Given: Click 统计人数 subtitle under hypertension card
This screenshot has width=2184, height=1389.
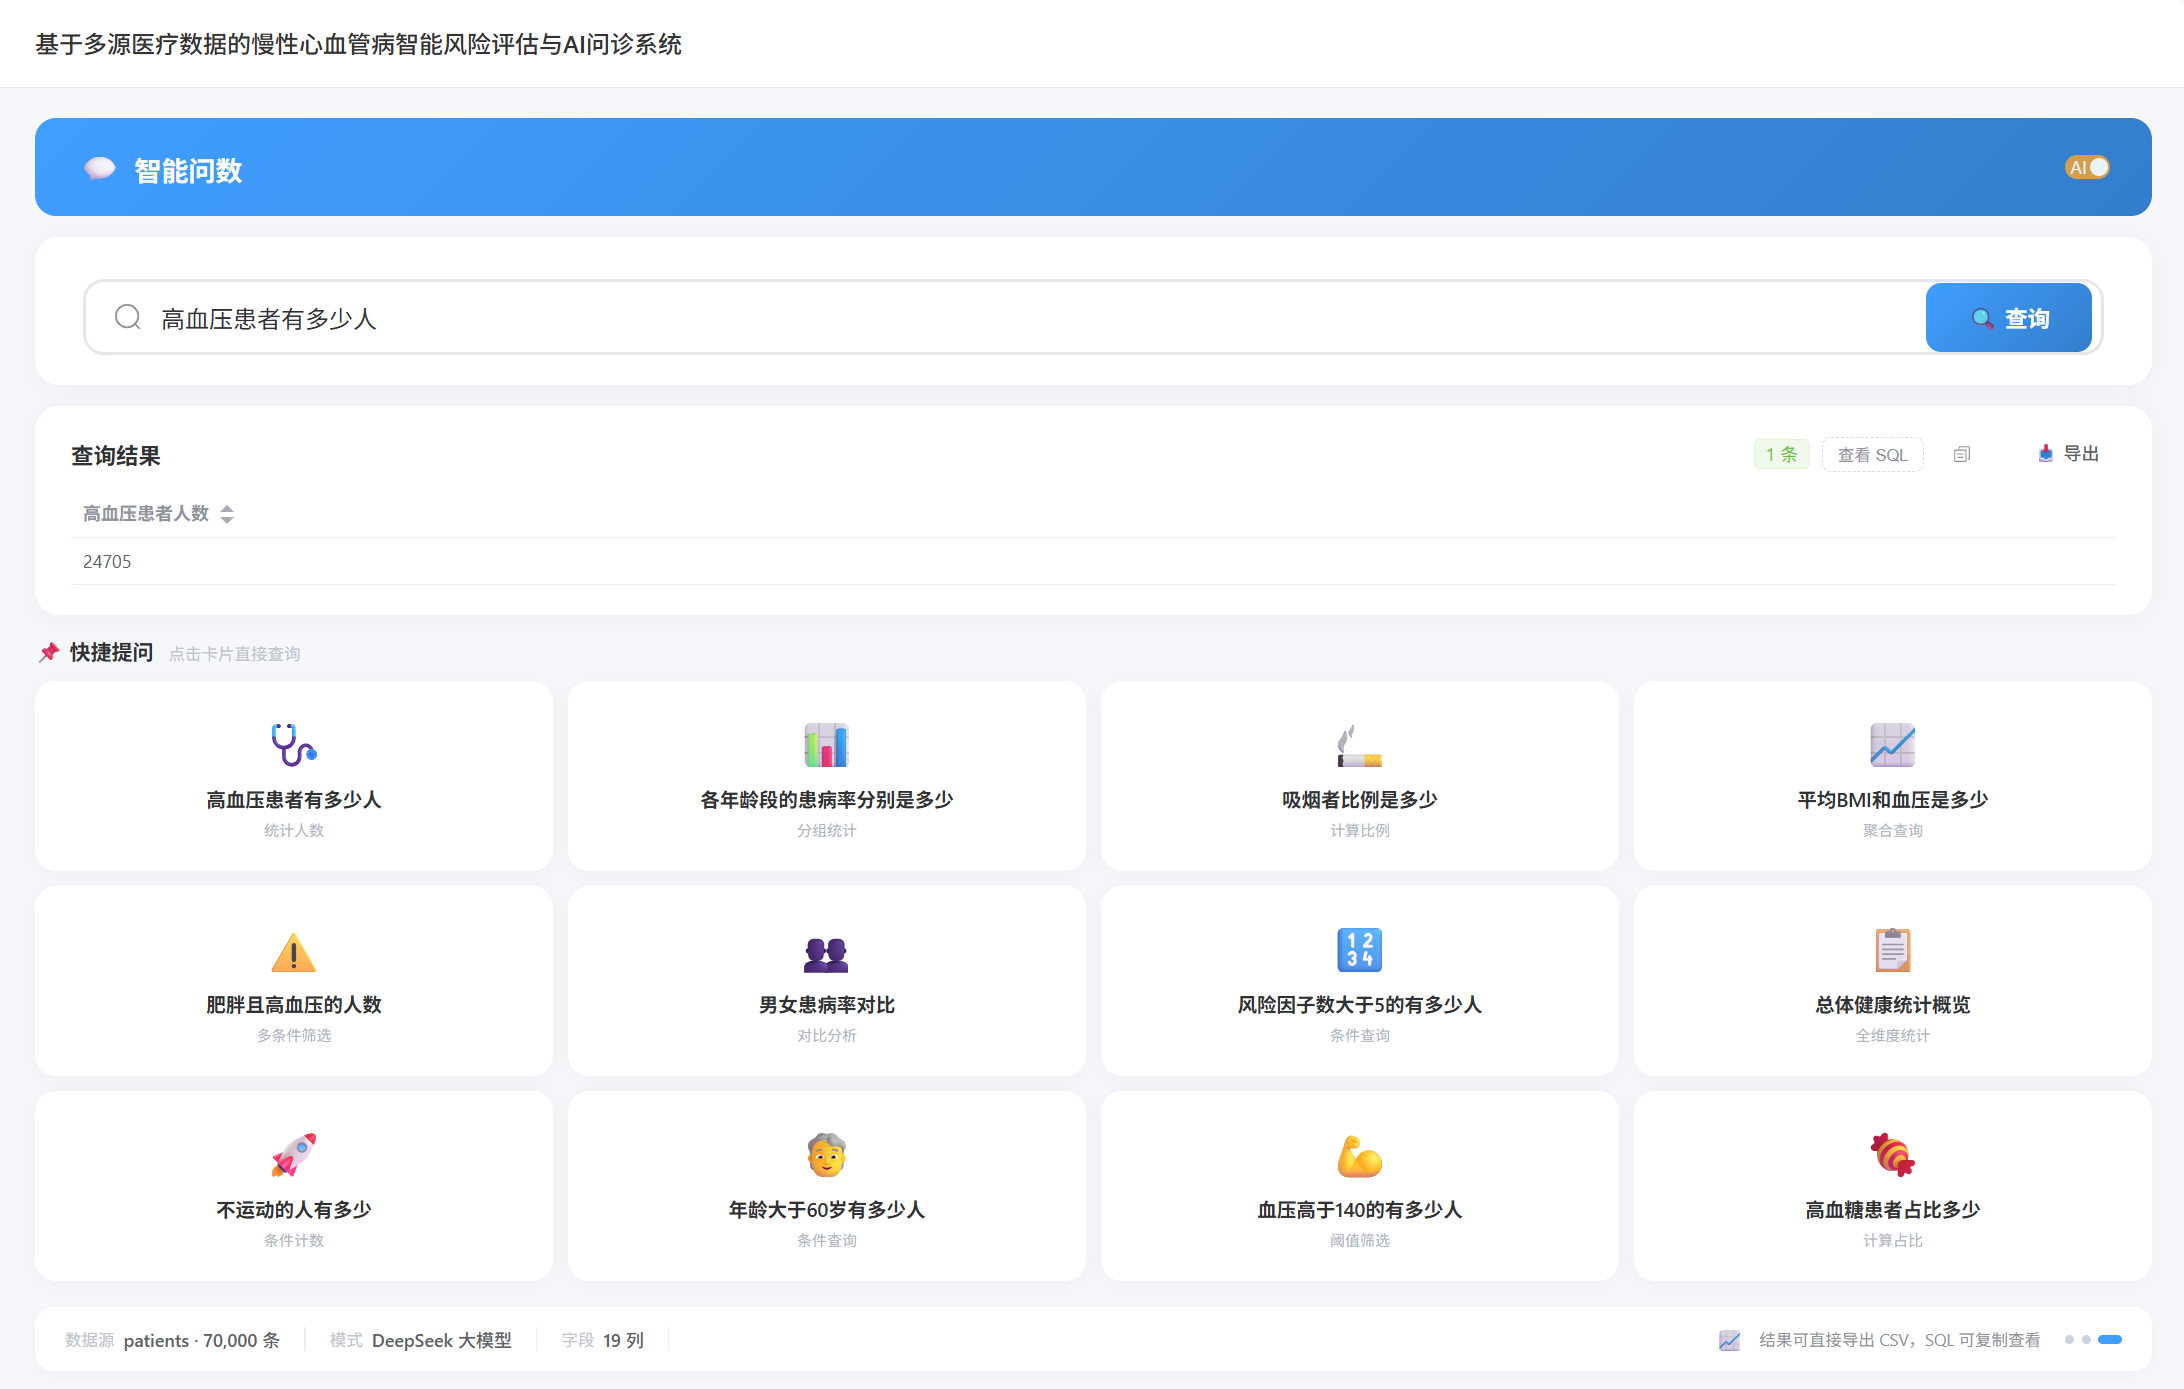Looking at the screenshot, I should (x=294, y=830).
